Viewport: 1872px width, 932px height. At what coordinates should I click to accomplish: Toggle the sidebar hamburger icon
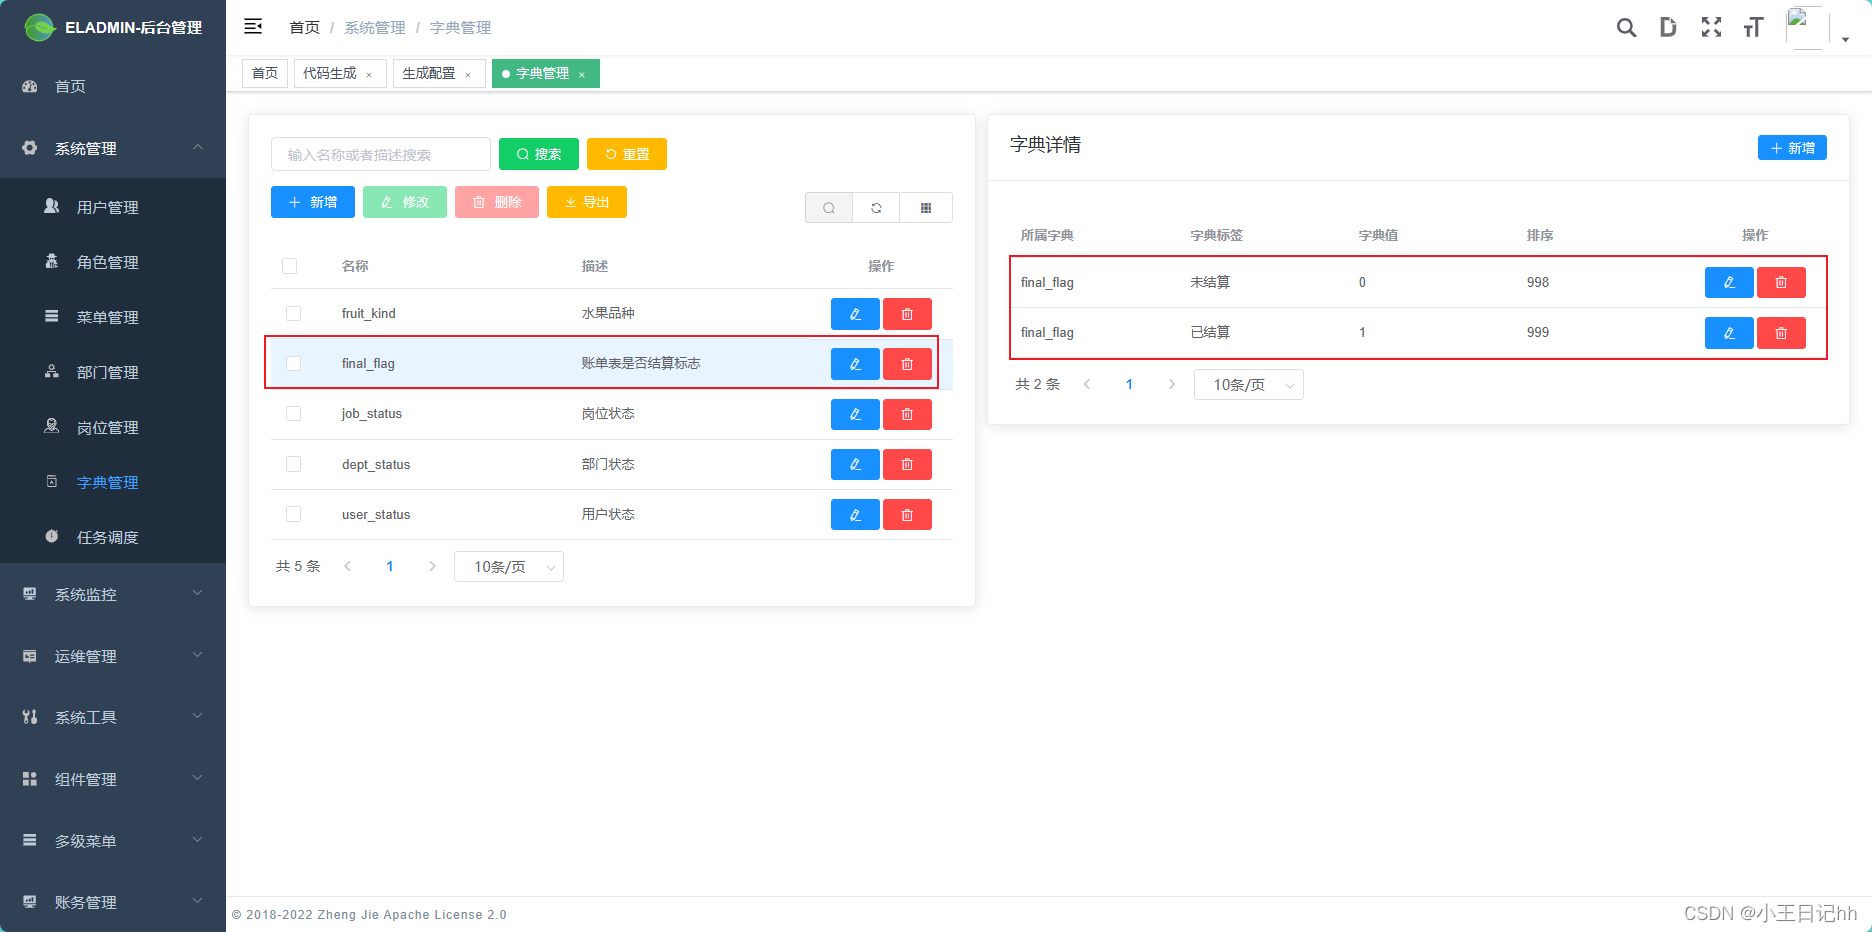point(253,26)
